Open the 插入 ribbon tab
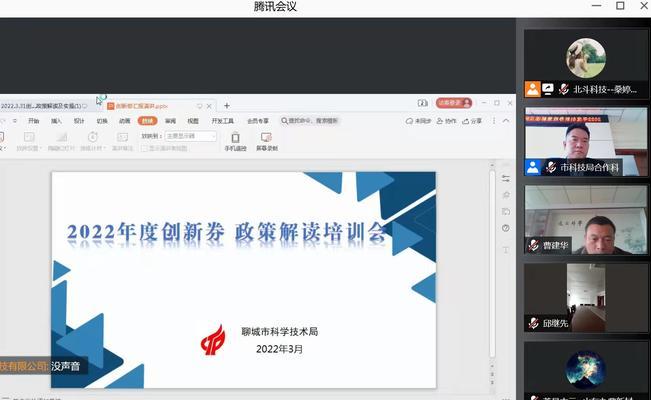The width and height of the screenshot is (651, 400). tap(56, 121)
